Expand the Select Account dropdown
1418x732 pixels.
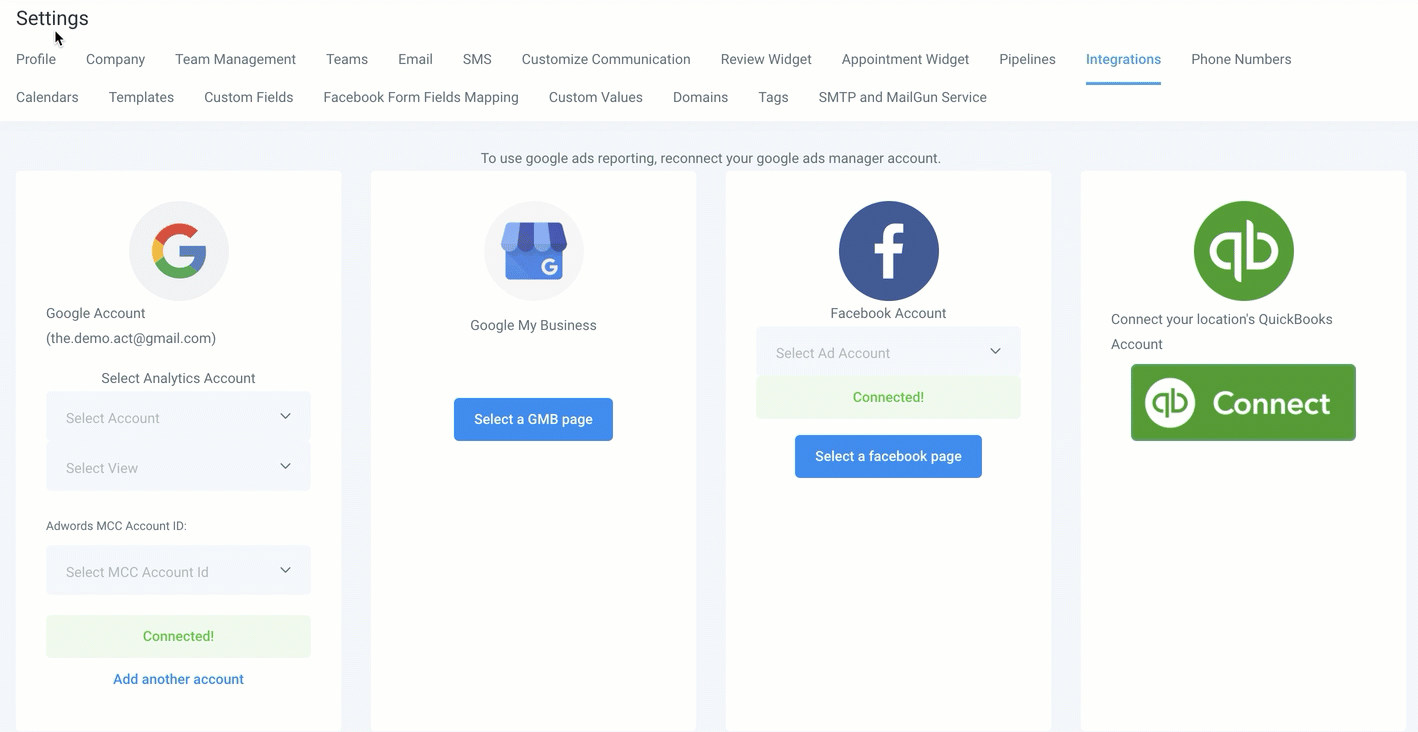pyautogui.click(x=178, y=417)
